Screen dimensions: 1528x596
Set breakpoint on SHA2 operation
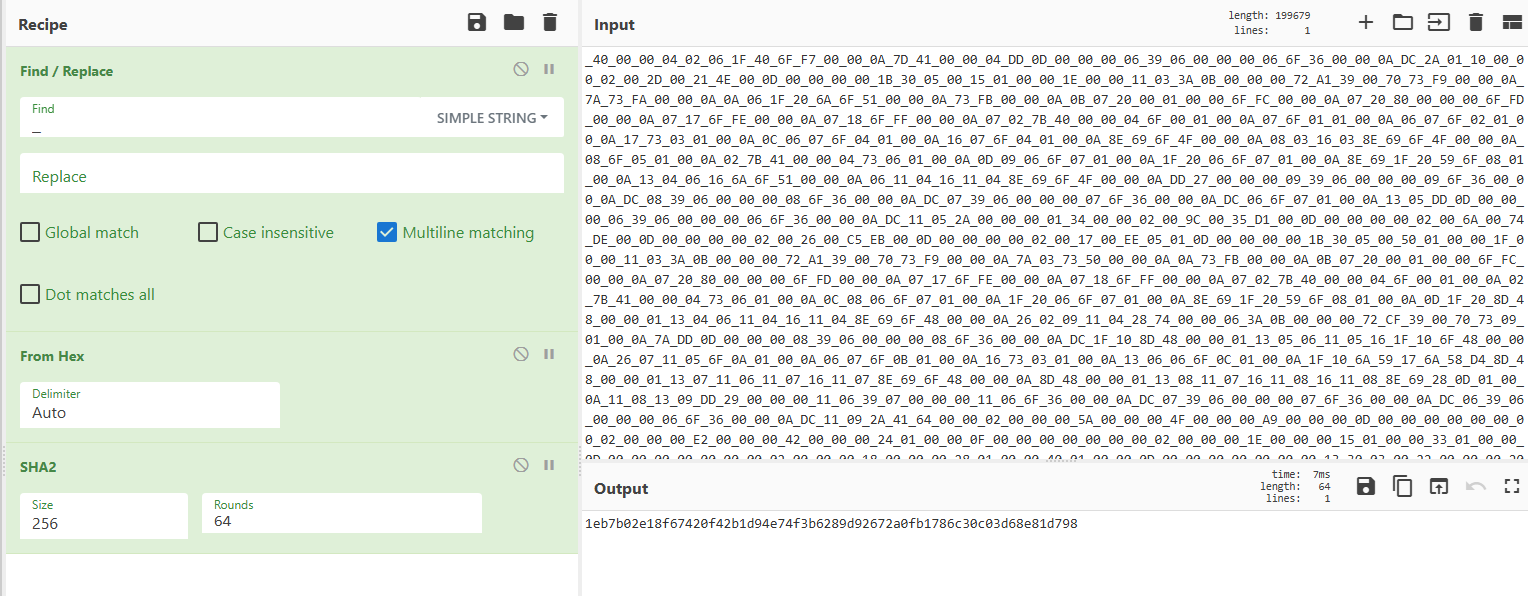click(x=549, y=466)
